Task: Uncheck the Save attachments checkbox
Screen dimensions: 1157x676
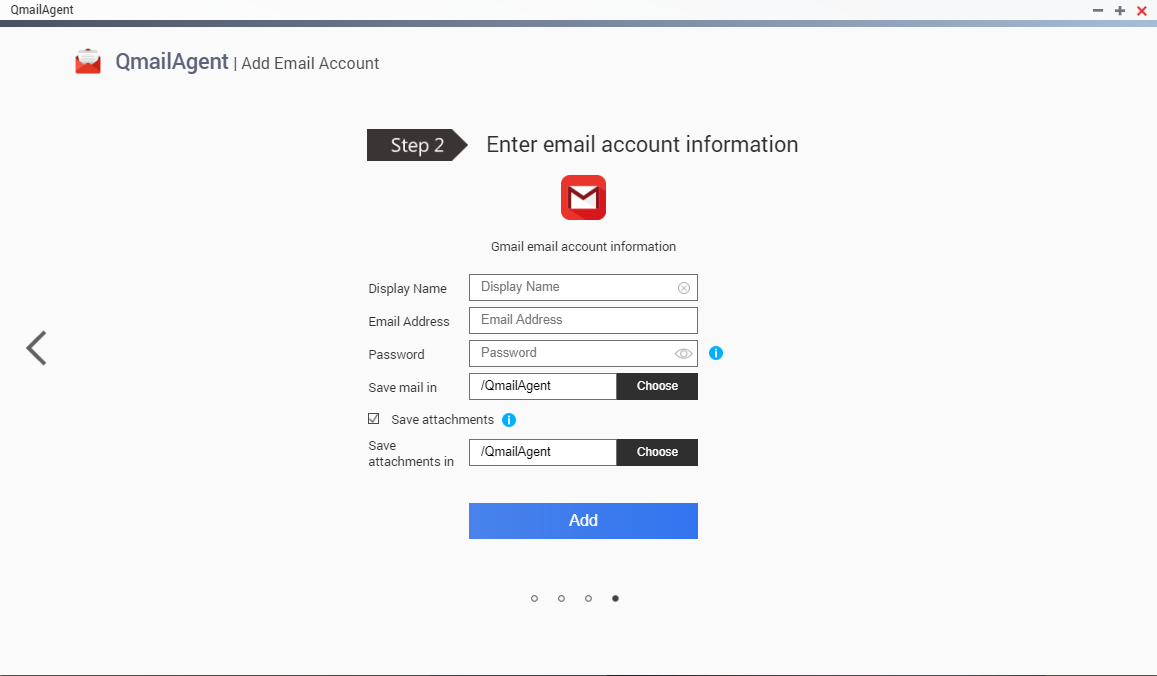Action: (x=373, y=418)
